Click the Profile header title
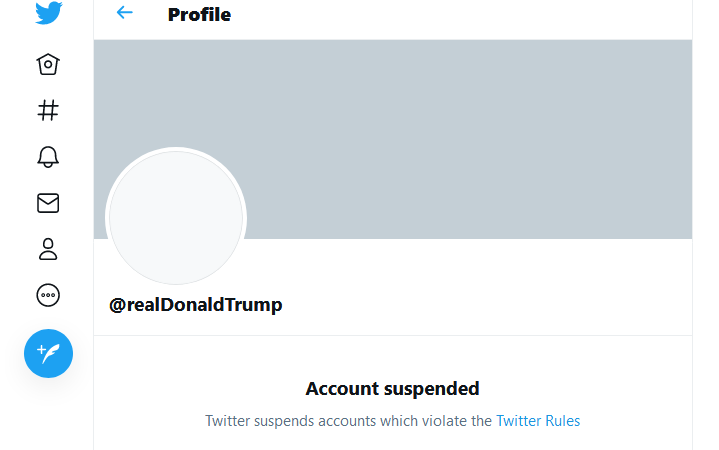Image resolution: width=719 pixels, height=450 pixels. pos(199,15)
